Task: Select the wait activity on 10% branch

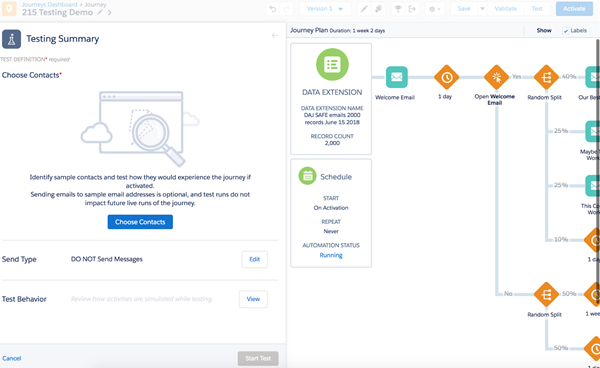Action: click(x=592, y=240)
